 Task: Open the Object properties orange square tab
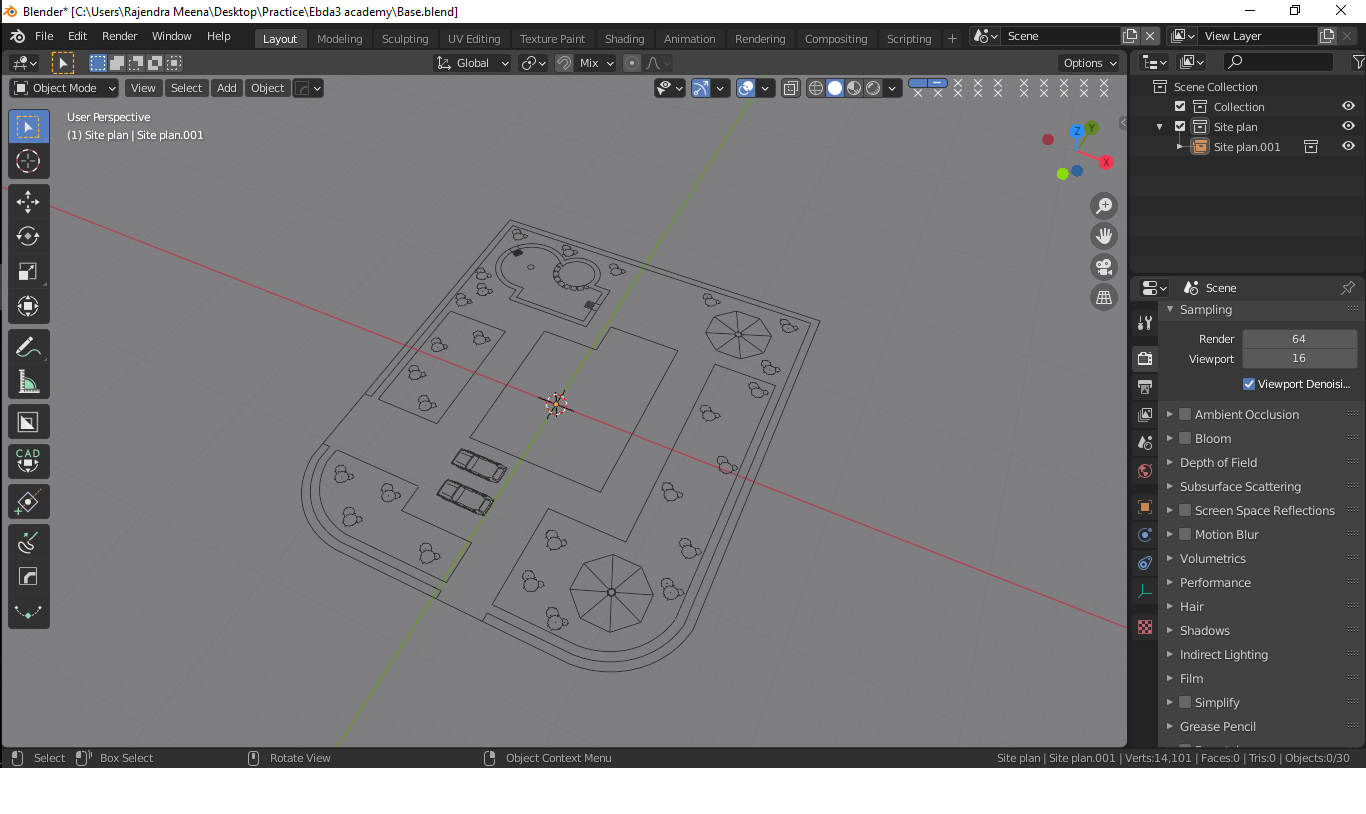[x=1145, y=507]
